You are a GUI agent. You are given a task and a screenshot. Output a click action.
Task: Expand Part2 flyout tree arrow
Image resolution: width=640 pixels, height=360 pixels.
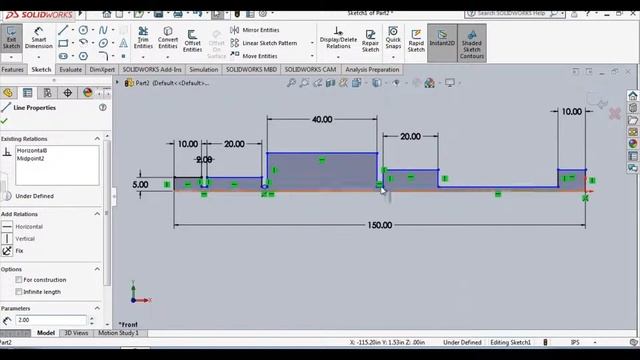click(117, 82)
